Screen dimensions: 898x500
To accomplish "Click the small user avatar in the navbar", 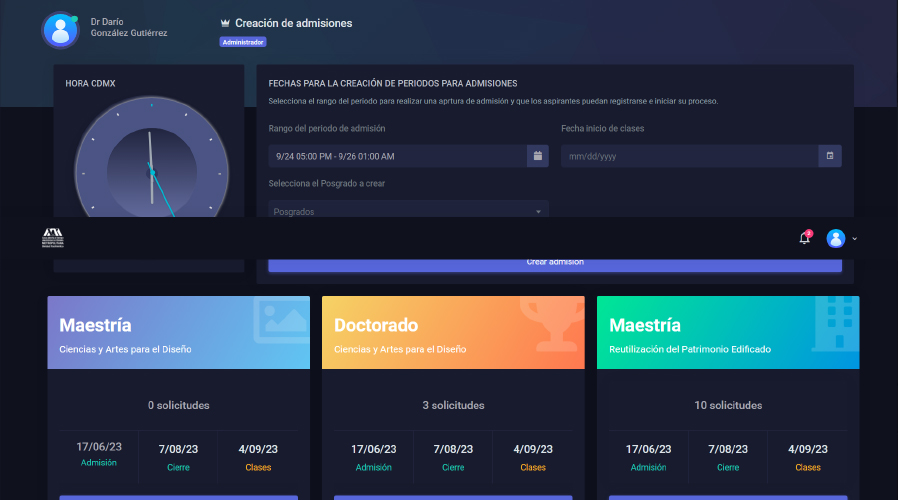I will [x=836, y=238].
